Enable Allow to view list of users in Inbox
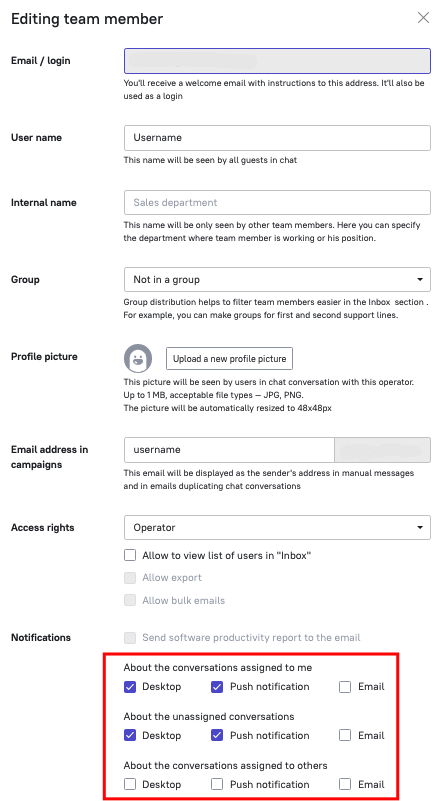Viewport: 443px width, 801px height. click(130, 555)
